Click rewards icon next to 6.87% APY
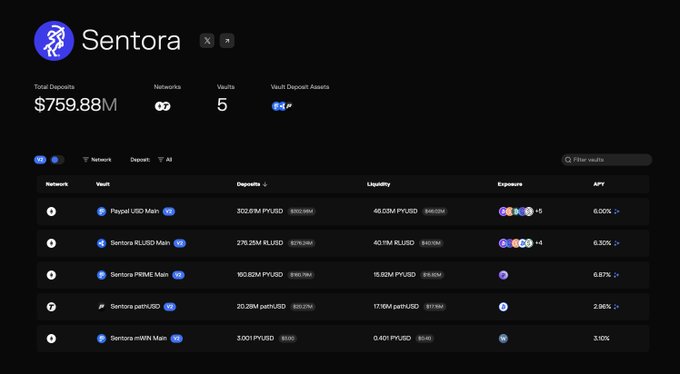The width and height of the screenshot is (680, 374). point(617,275)
